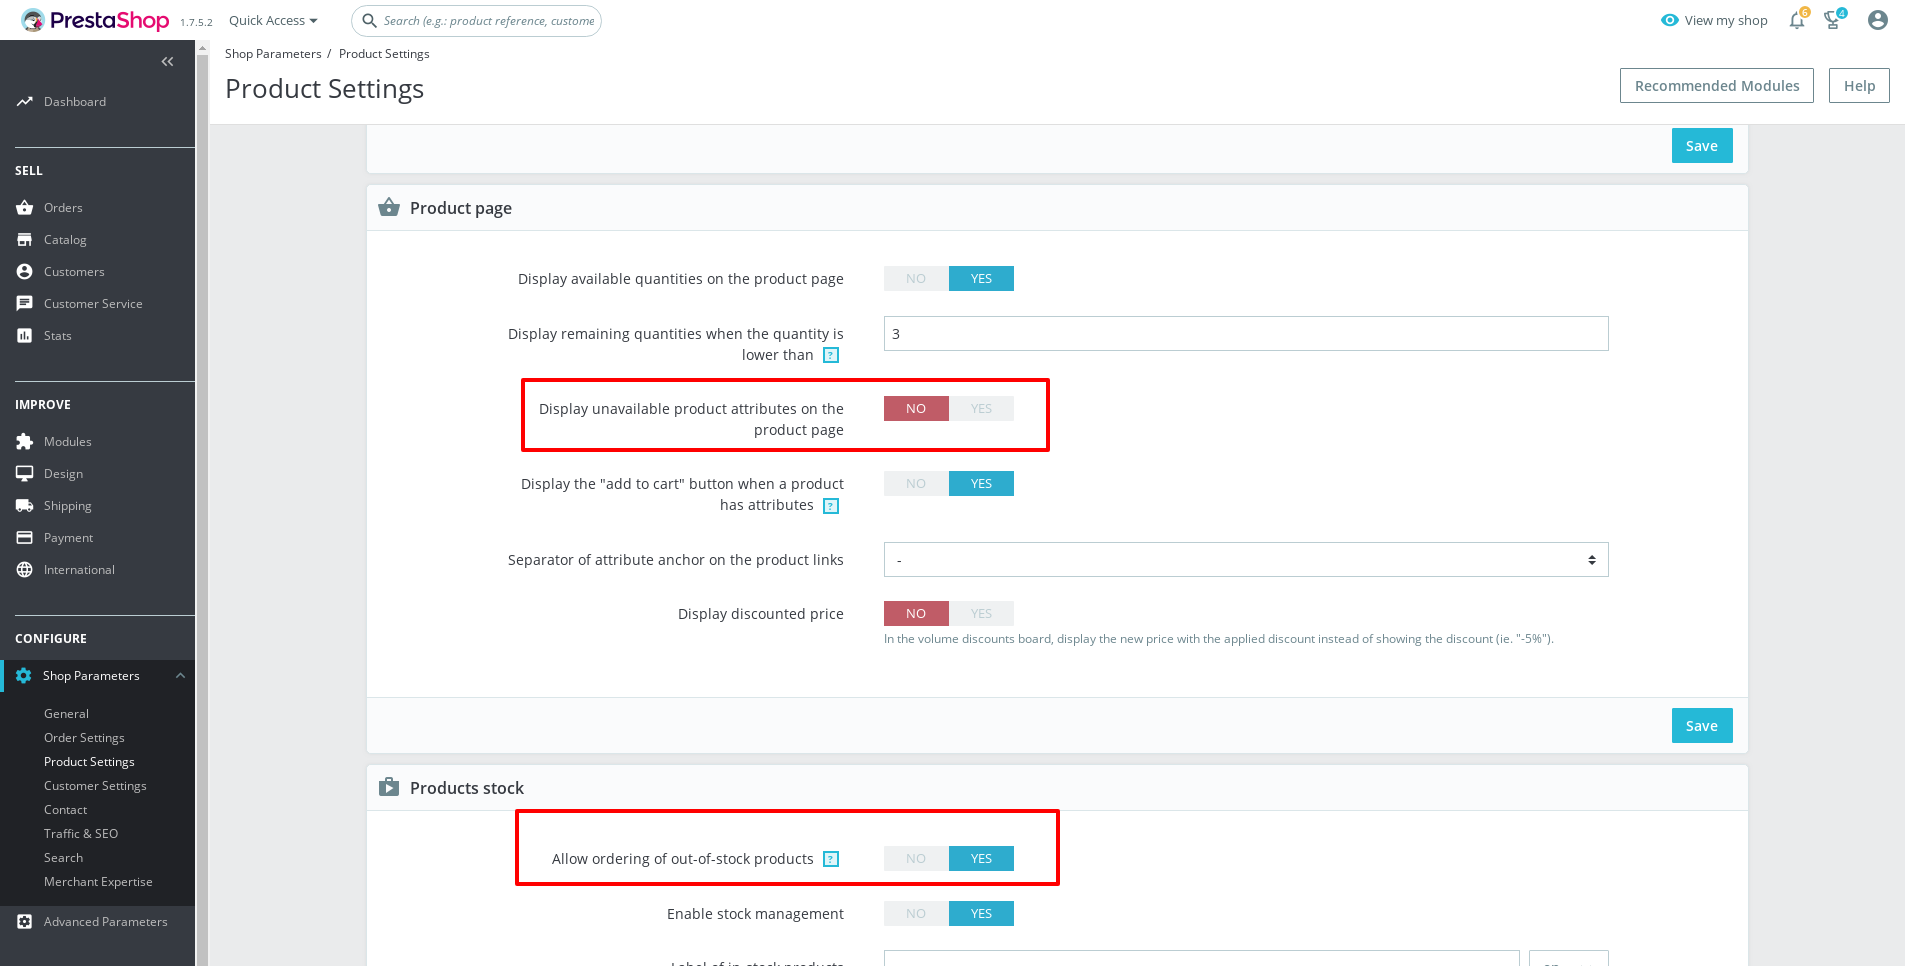Viewport: 1905px width, 966px height.
Task: Click the International globe icon
Action: point(25,570)
